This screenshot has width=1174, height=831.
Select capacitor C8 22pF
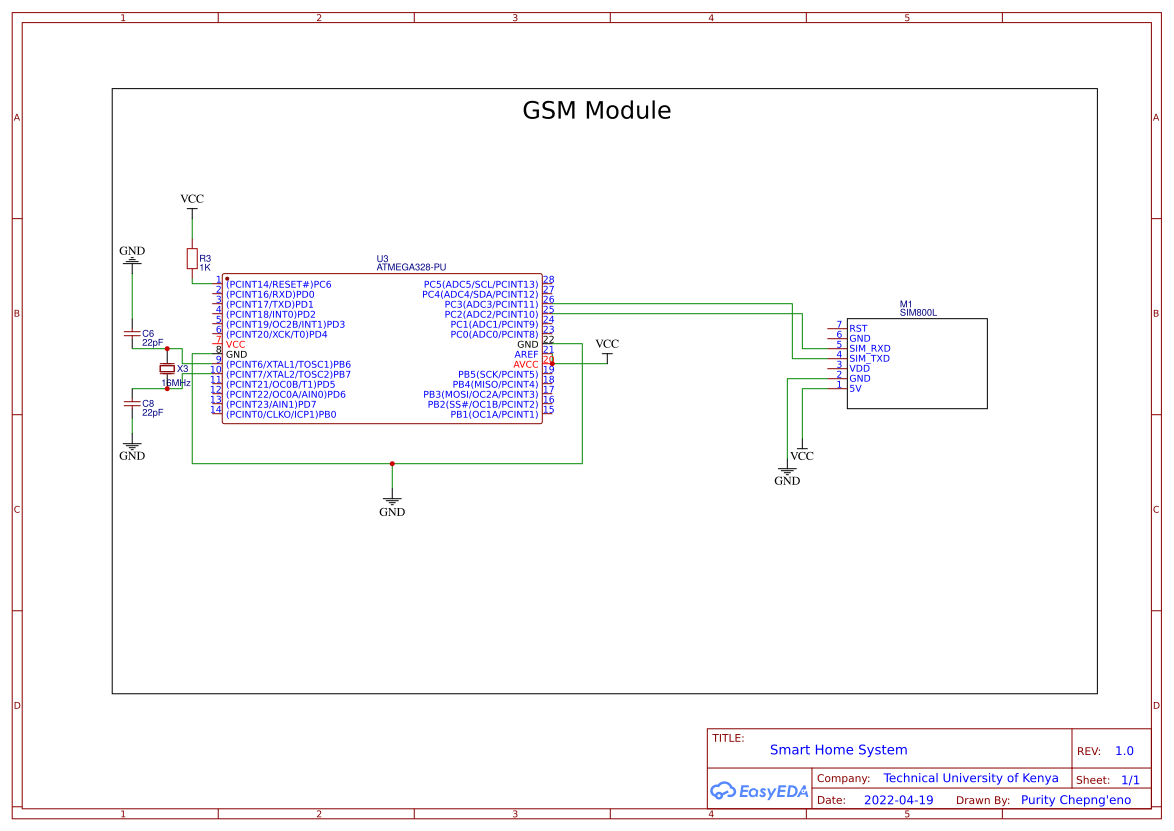(133, 404)
